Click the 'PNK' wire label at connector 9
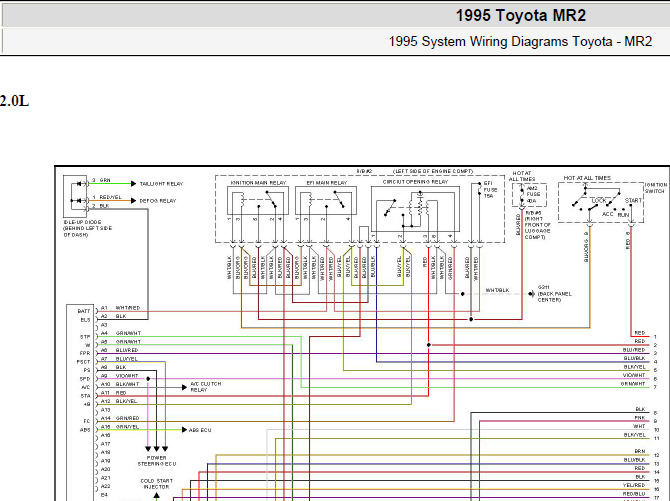Screen dimensions: 670x501 pos(640,418)
